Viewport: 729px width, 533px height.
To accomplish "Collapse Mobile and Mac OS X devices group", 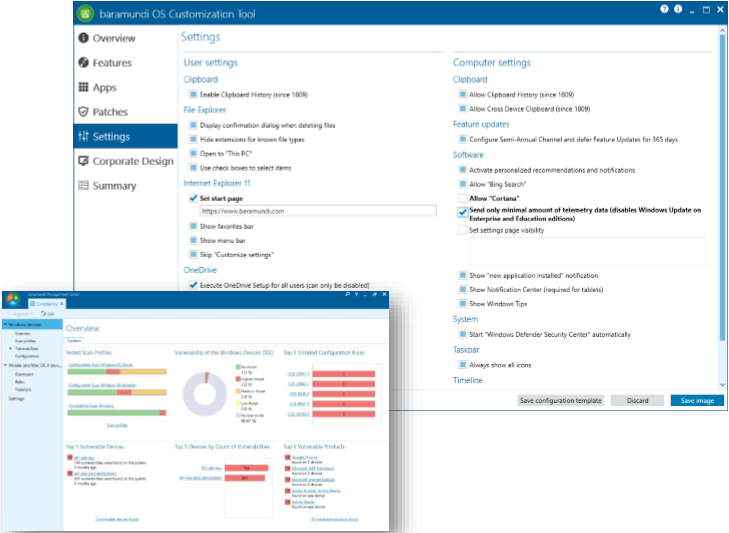I will click(x=4, y=364).
